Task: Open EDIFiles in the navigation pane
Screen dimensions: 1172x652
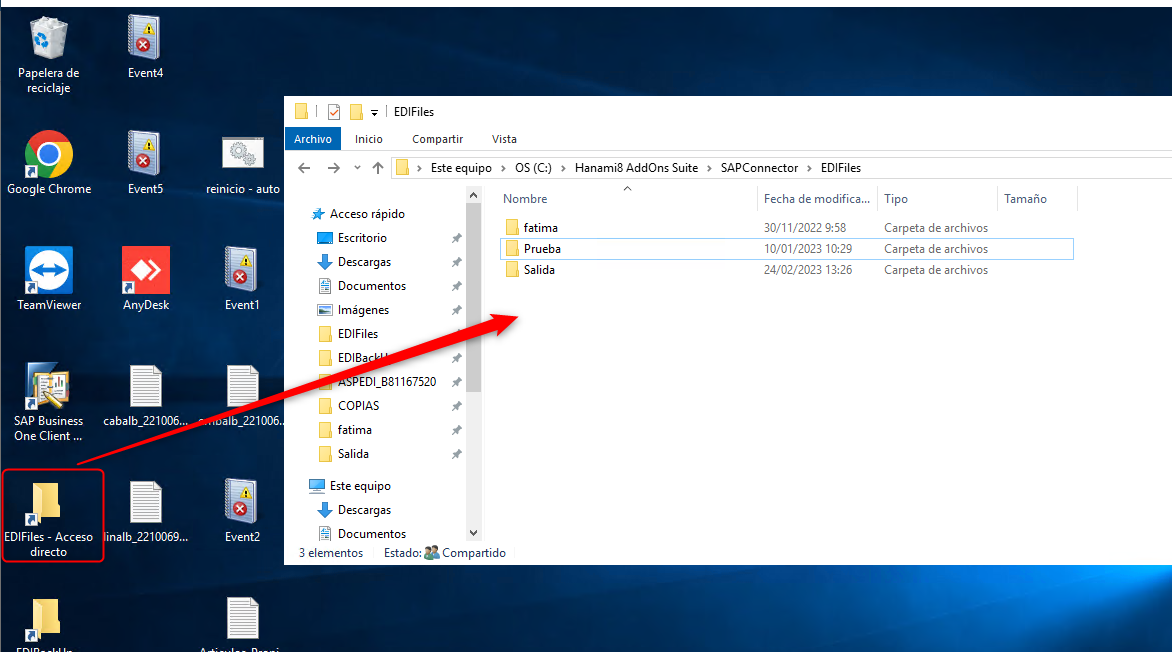Action: click(x=357, y=333)
